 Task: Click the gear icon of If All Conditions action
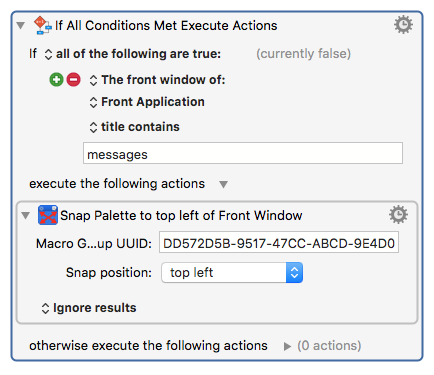click(x=403, y=25)
